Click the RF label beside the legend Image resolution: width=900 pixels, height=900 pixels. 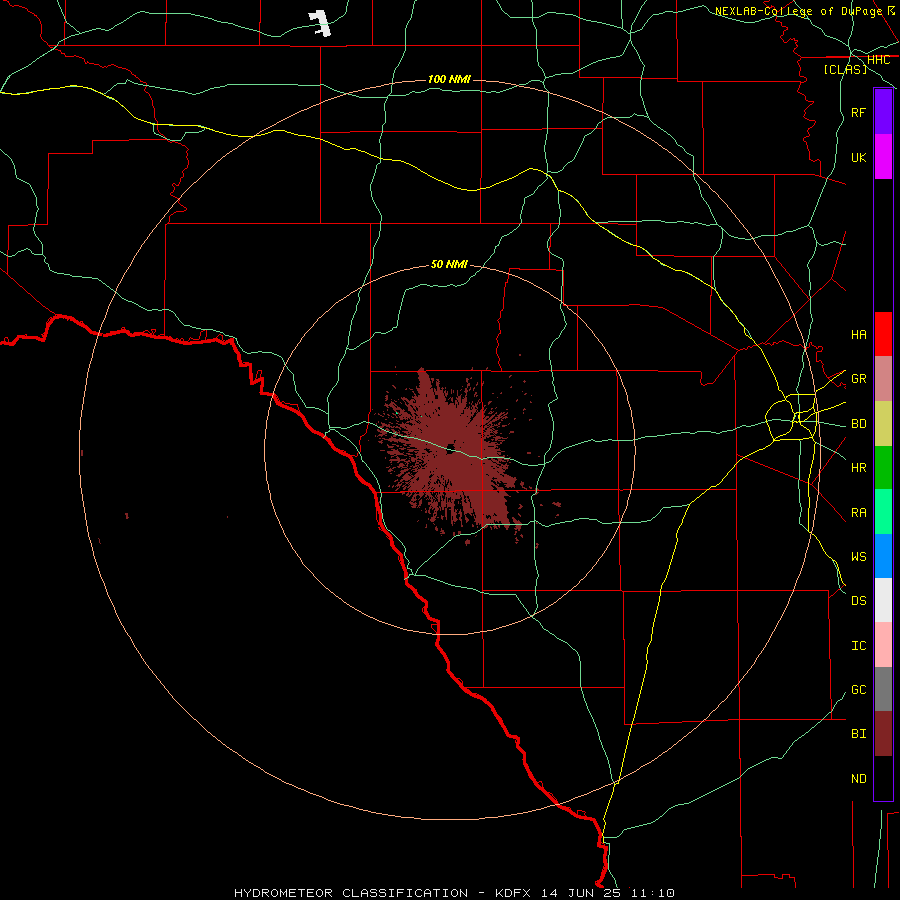point(858,112)
